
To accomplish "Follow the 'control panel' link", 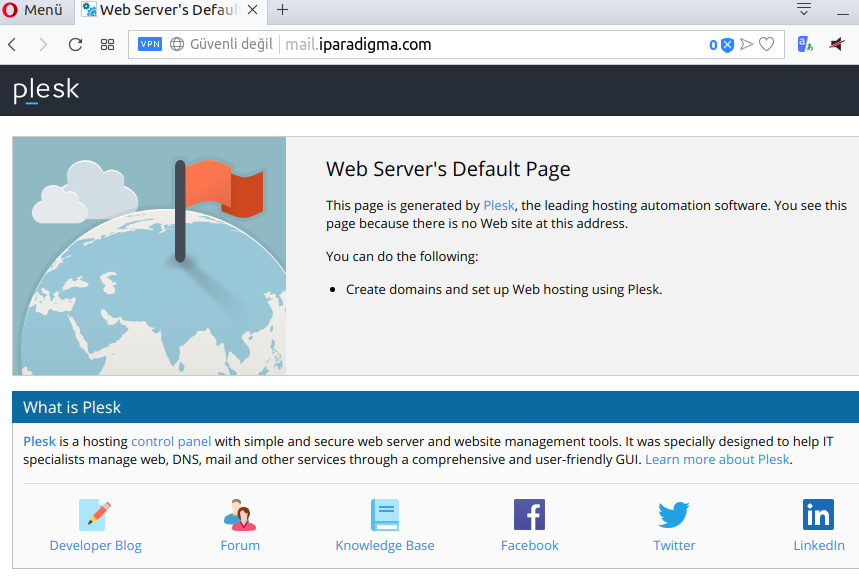I will [x=171, y=442].
